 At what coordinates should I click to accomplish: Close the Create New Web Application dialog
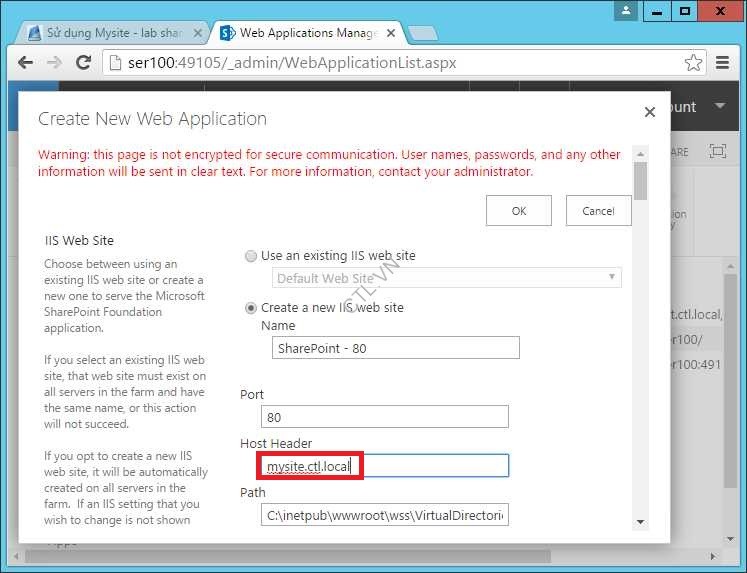pyautogui.click(x=650, y=112)
